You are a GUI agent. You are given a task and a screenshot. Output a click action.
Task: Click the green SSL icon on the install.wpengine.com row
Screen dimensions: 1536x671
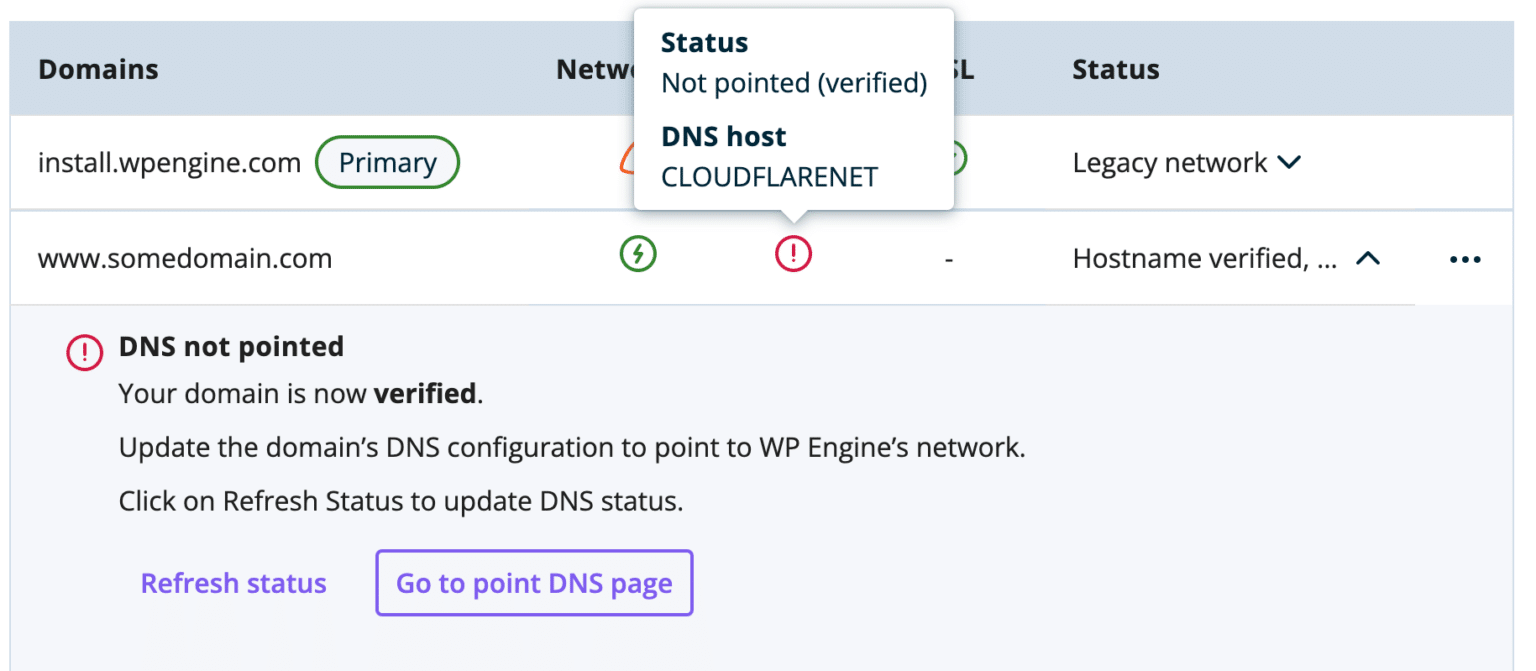pos(950,158)
